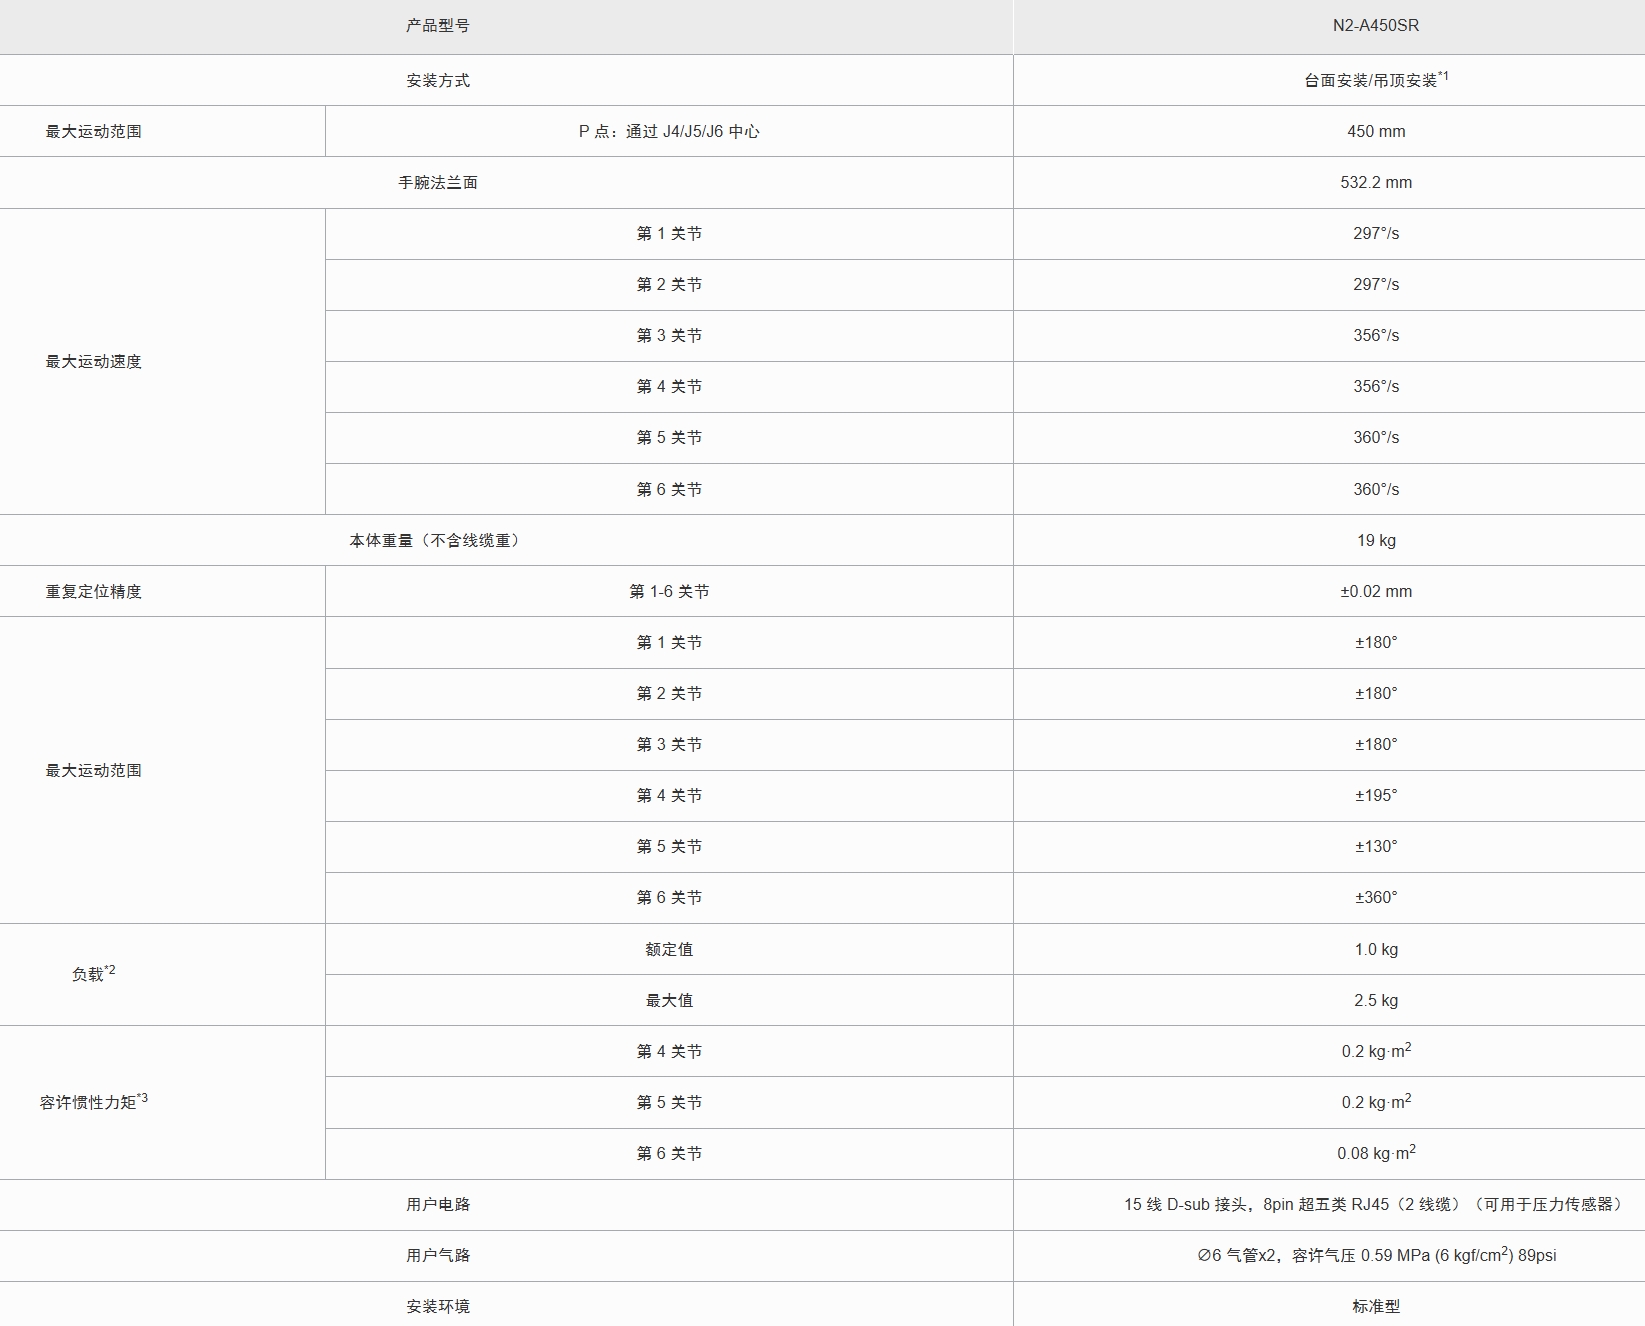Select the ±0.02 mm value
This screenshot has height=1326, width=1645.
coord(1376,591)
